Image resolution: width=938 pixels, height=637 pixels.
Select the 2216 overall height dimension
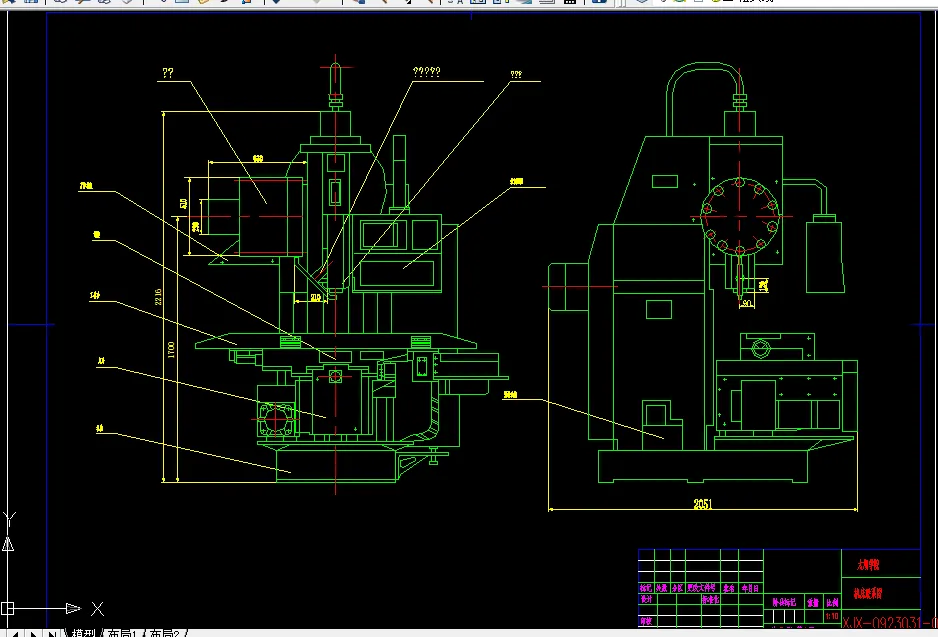click(x=158, y=297)
